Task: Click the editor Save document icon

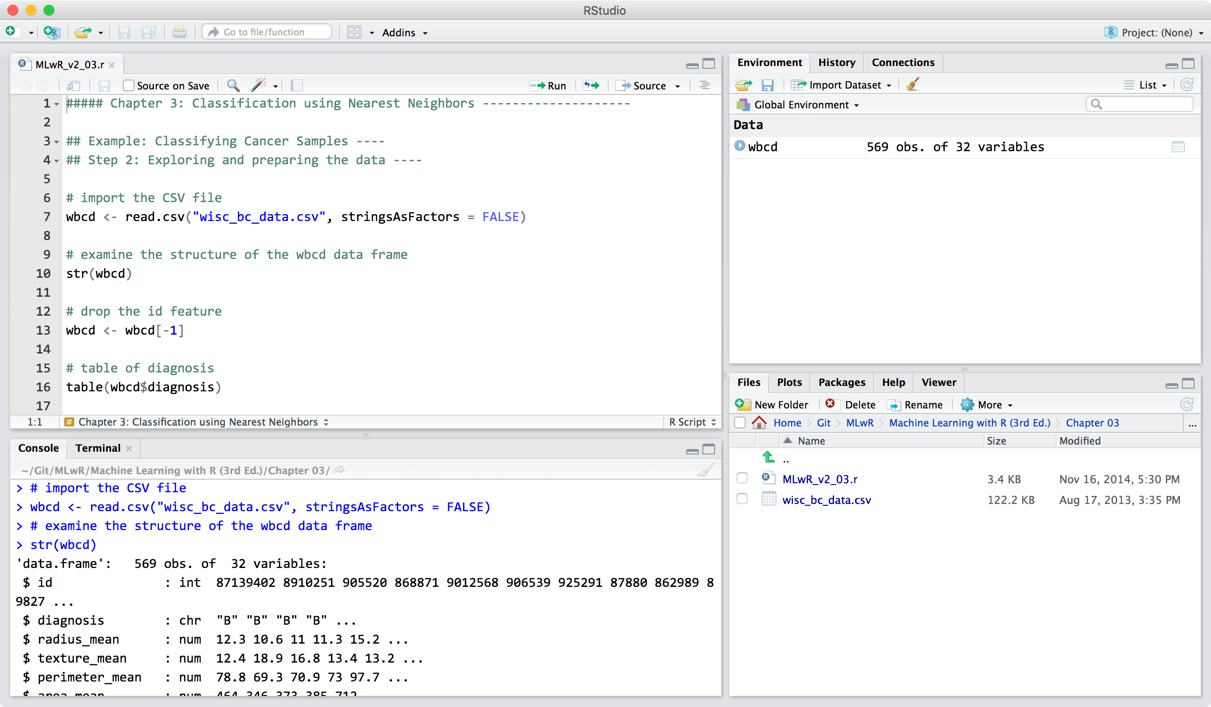Action: click(x=104, y=86)
